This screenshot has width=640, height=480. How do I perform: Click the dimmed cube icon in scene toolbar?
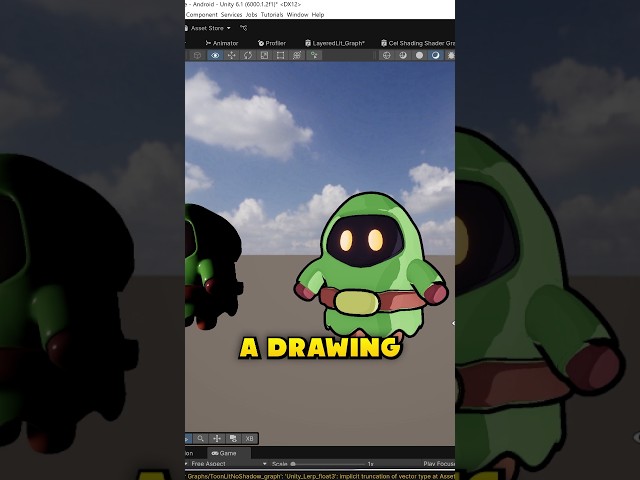(x=197, y=56)
